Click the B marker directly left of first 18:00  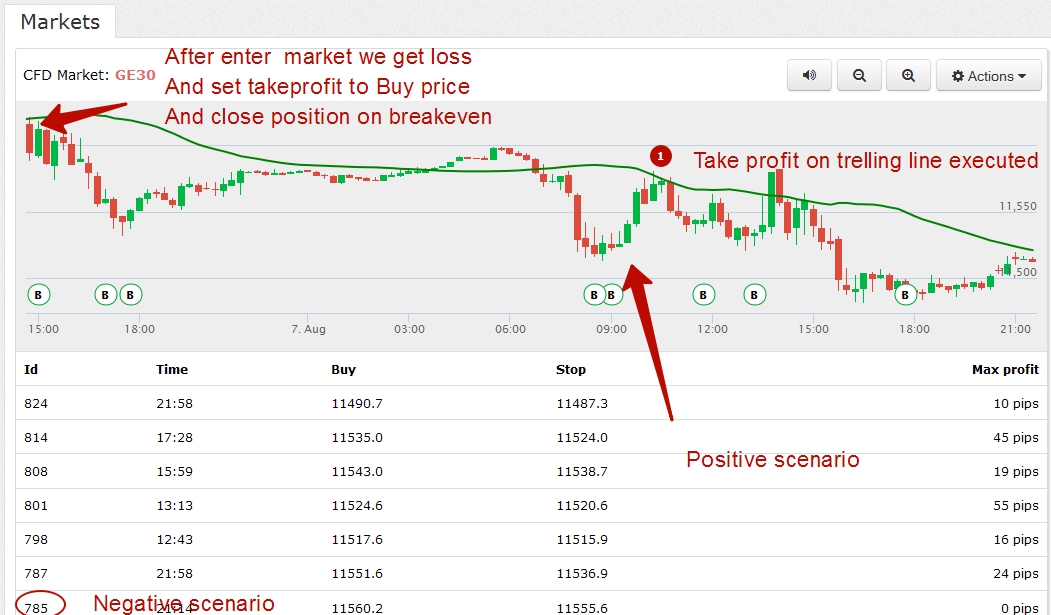131,295
